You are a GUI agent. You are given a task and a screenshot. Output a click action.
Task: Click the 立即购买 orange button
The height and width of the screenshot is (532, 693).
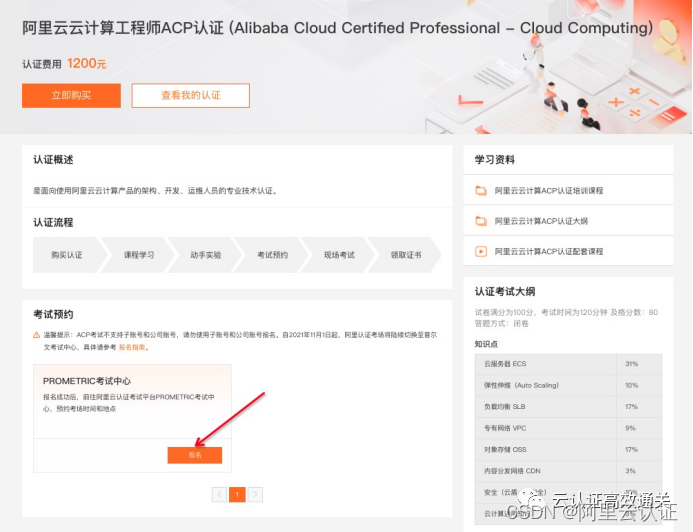[71, 95]
